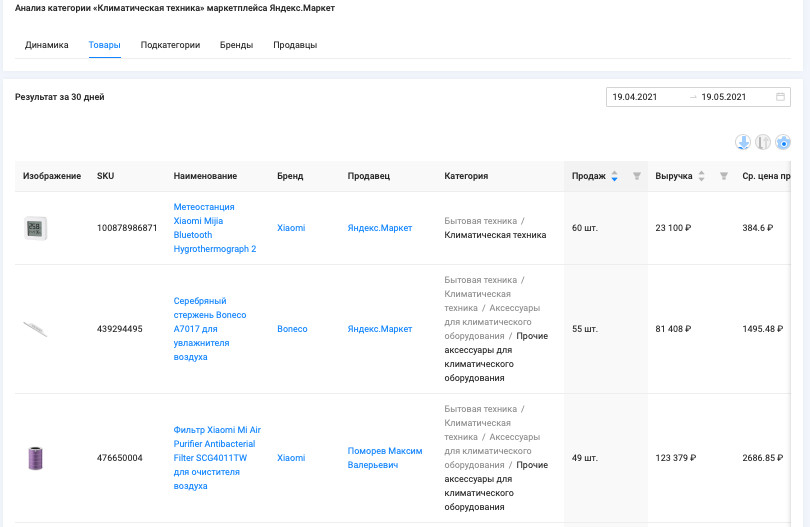Click the Наименование column header
Image resolution: width=810 pixels, height=527 pixels.
(205, 176)
